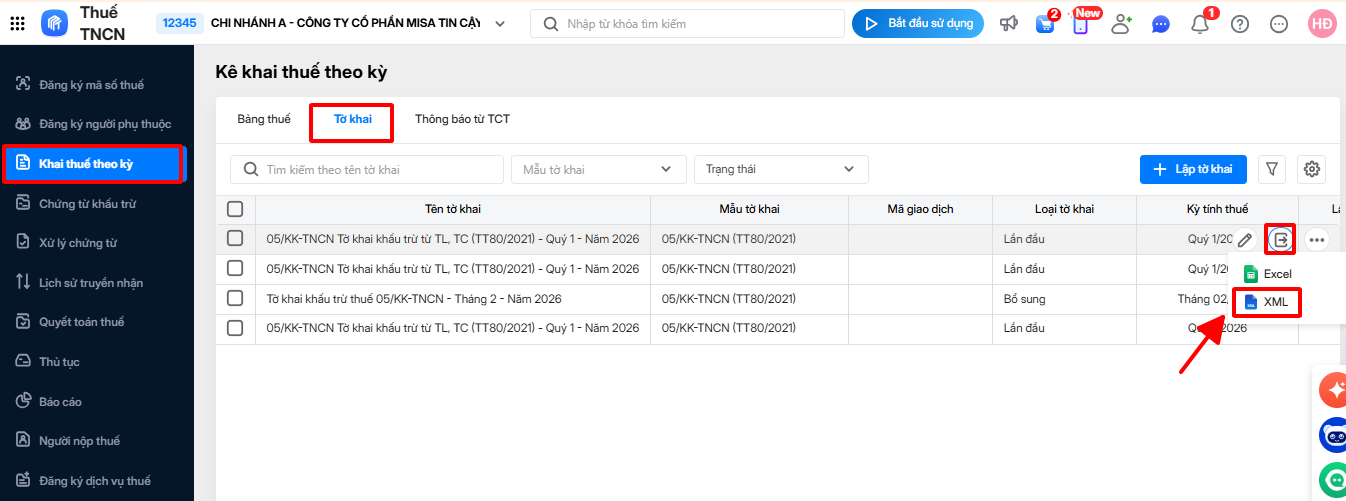Open the app grid launcher icon
The width and height of the screenshot is (1346, 501).
[x=17, y=24]
